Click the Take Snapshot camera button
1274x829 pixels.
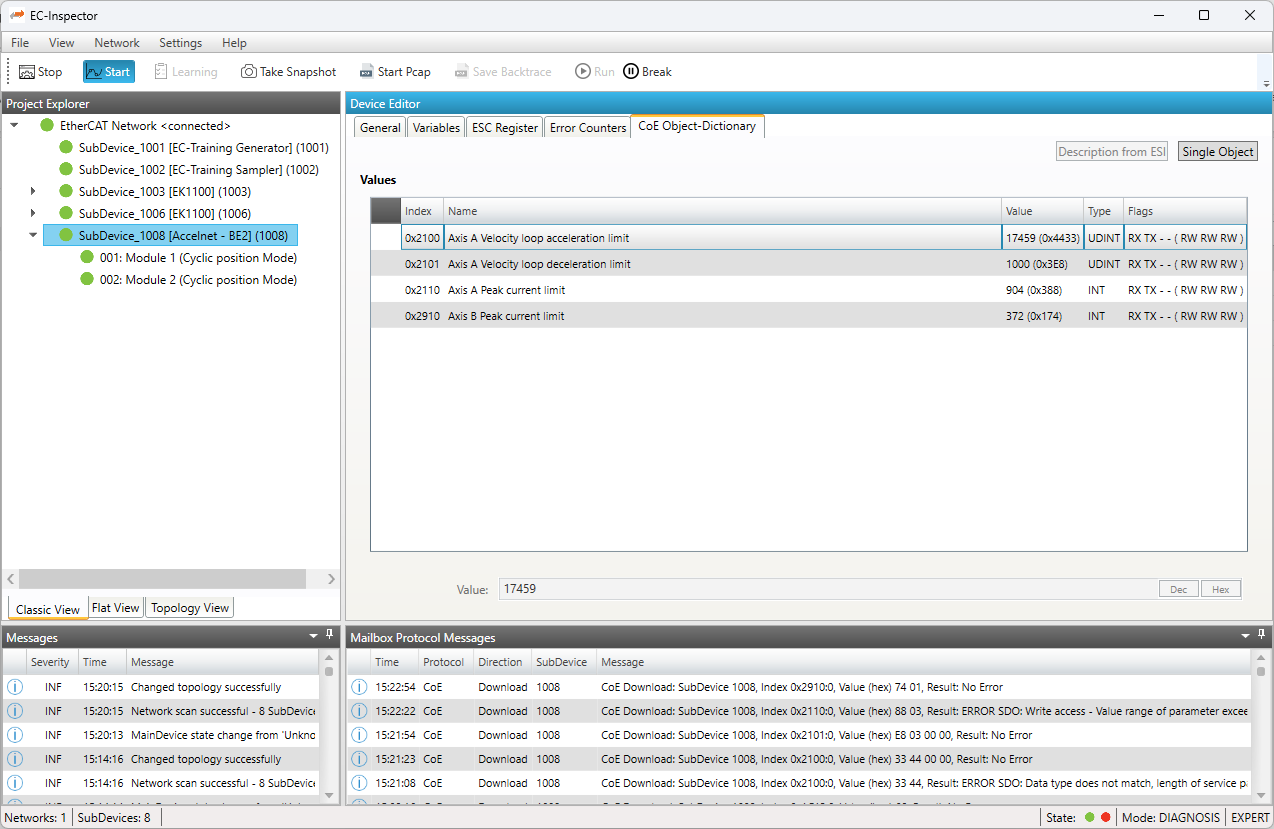tap(288, 72)
